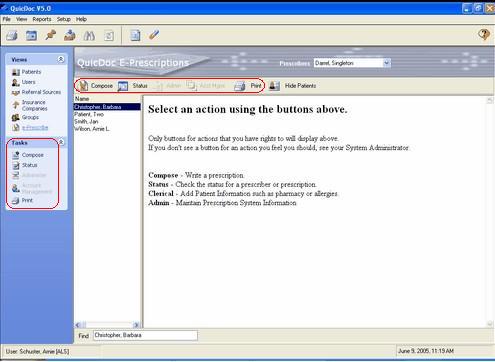Open Insurance Companies in the Views panel
This screenshot has height=362, width=495.
(30, 105)
